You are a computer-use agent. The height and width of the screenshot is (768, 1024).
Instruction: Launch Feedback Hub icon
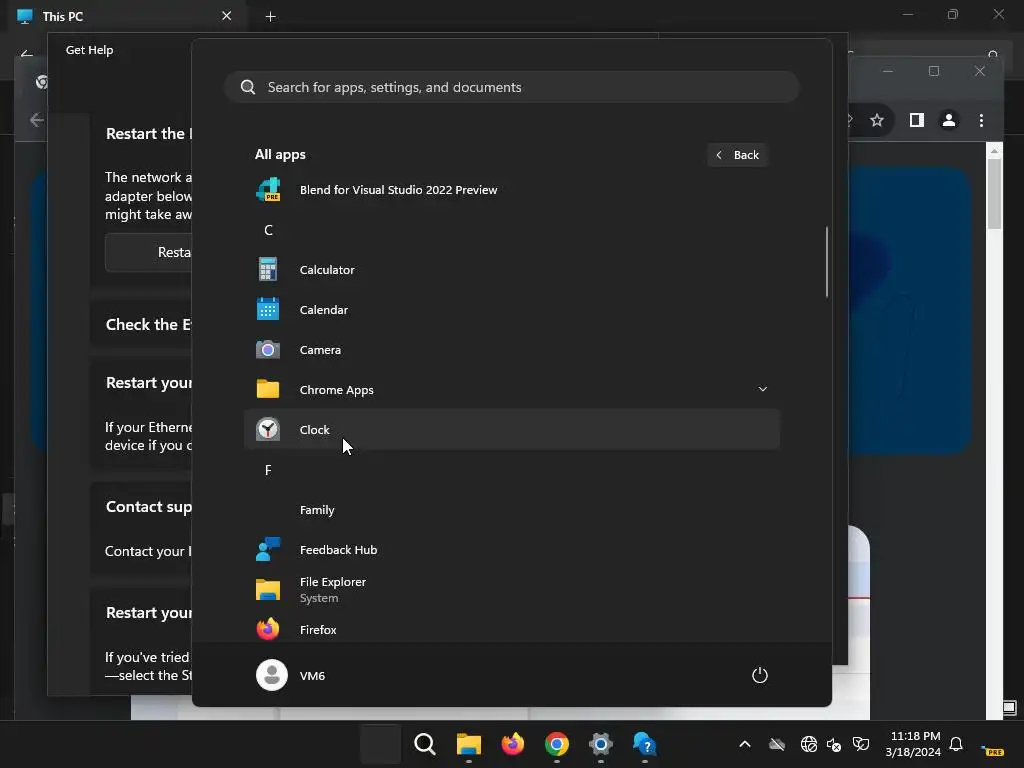click(268, 549)
